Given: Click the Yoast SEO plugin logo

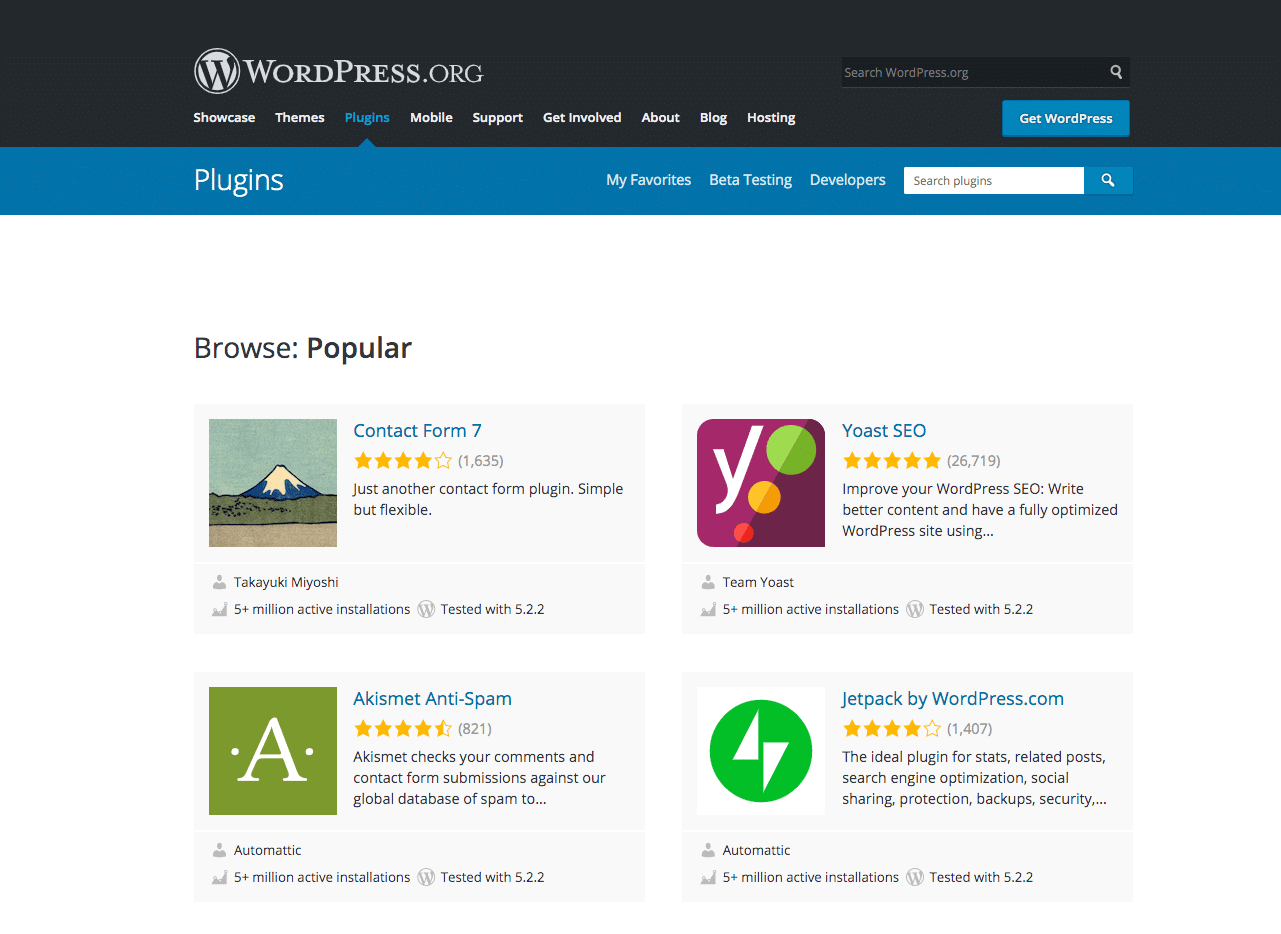Looking at the screenshot, I should click(760, 483).
